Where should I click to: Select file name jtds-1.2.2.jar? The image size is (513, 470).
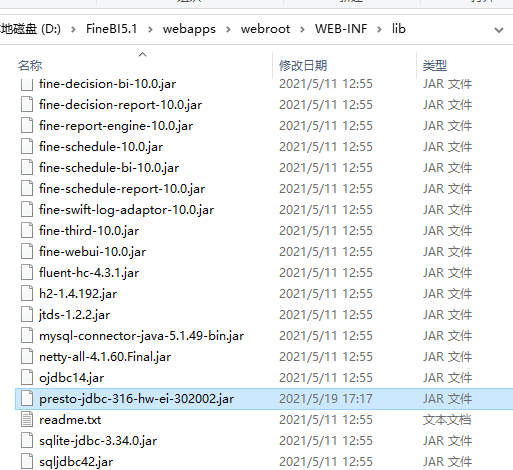74,315
